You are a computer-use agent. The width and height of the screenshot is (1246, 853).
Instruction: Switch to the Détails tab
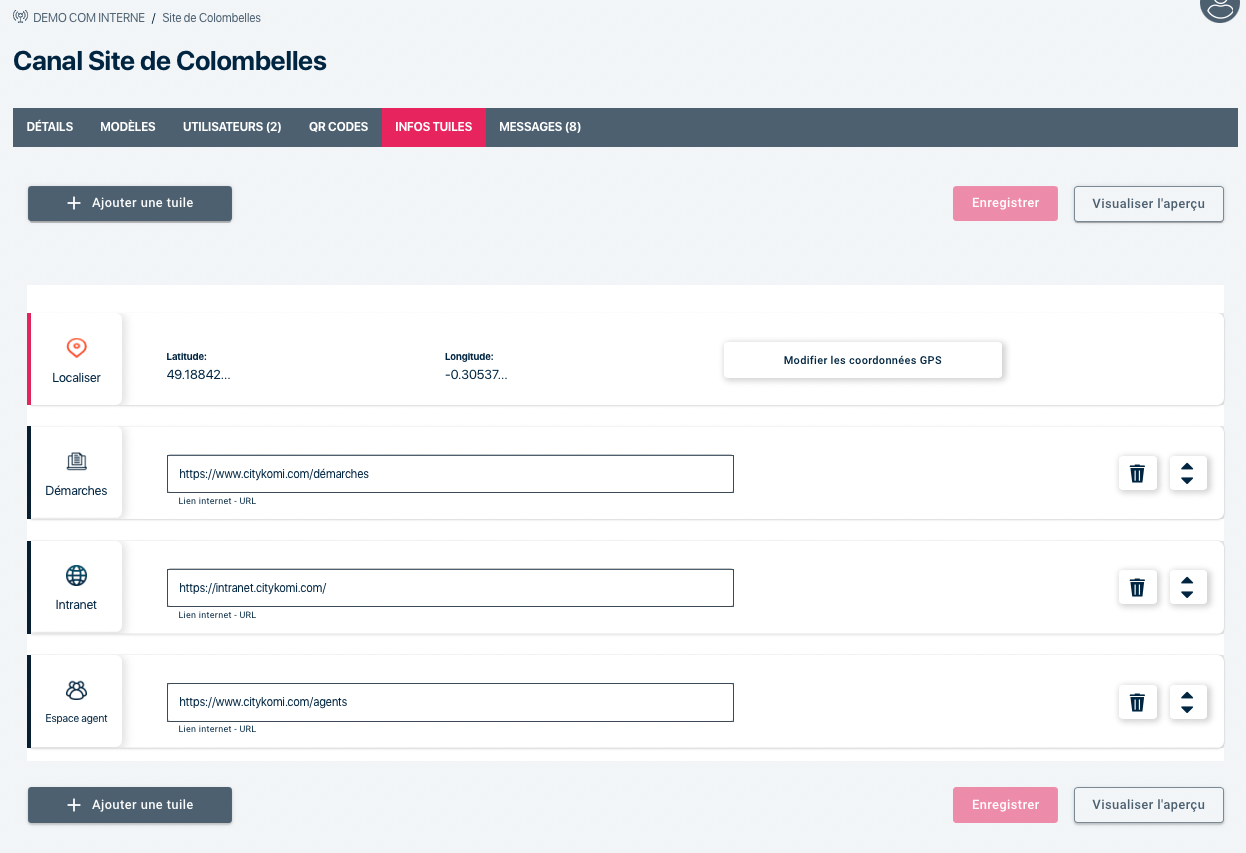[50, 127]
